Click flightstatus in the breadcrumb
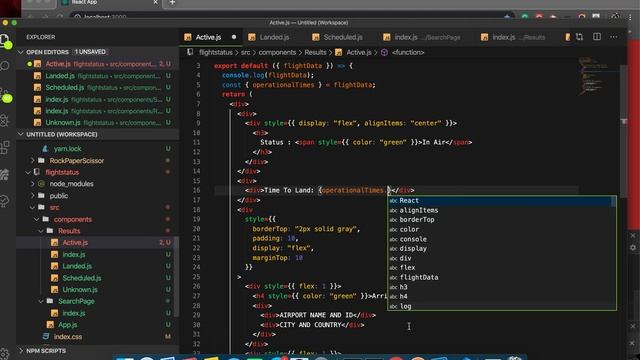 [x=216, y=52]
